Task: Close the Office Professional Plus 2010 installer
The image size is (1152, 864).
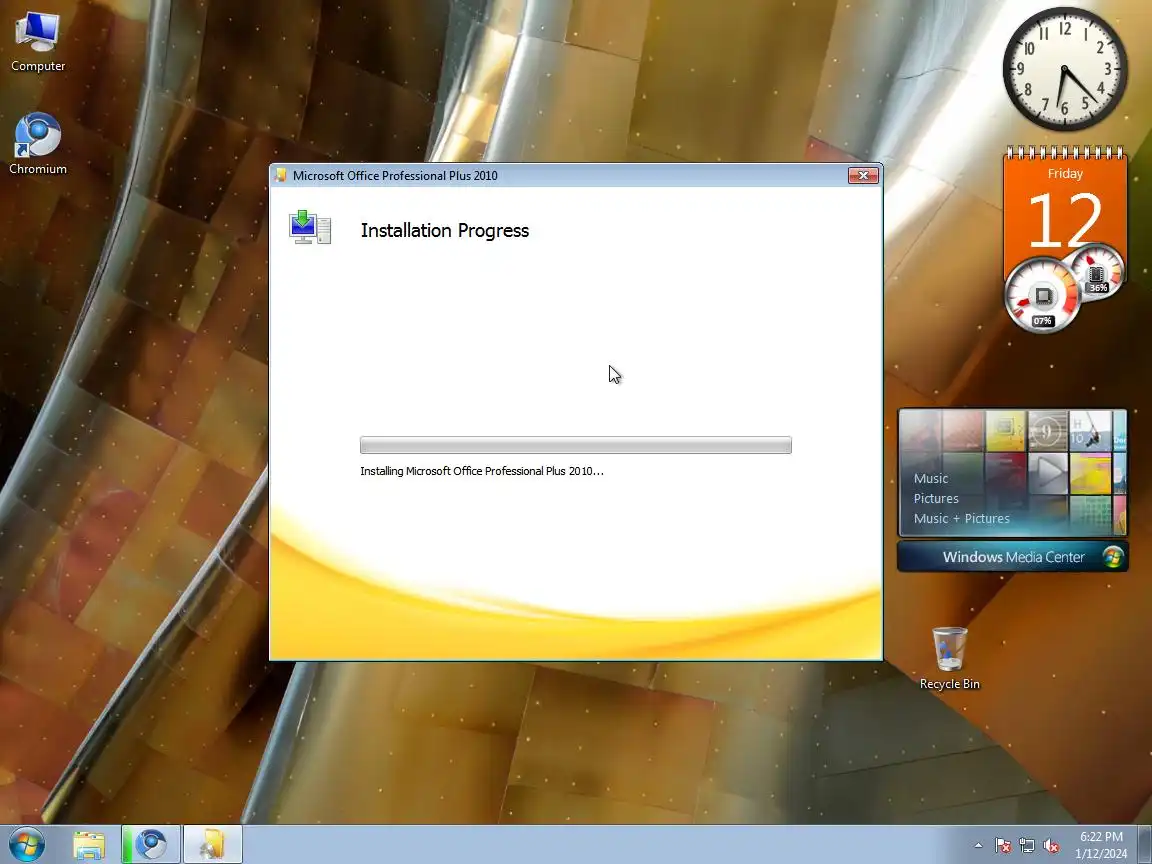Action: coord(863,176)
